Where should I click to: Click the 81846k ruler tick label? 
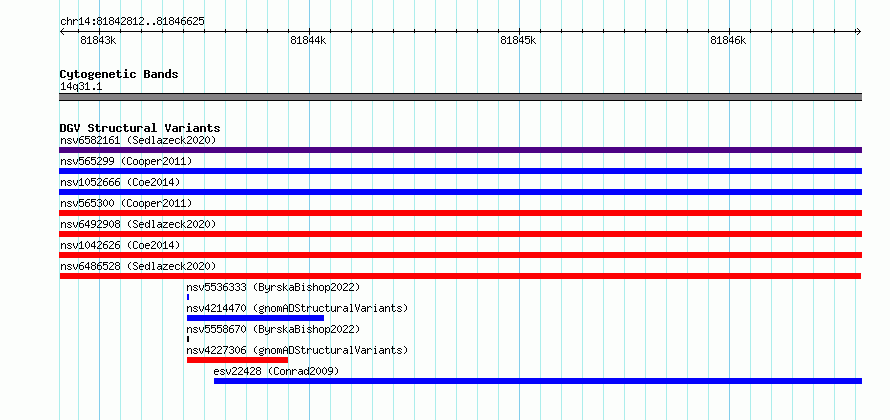(728, 40)
